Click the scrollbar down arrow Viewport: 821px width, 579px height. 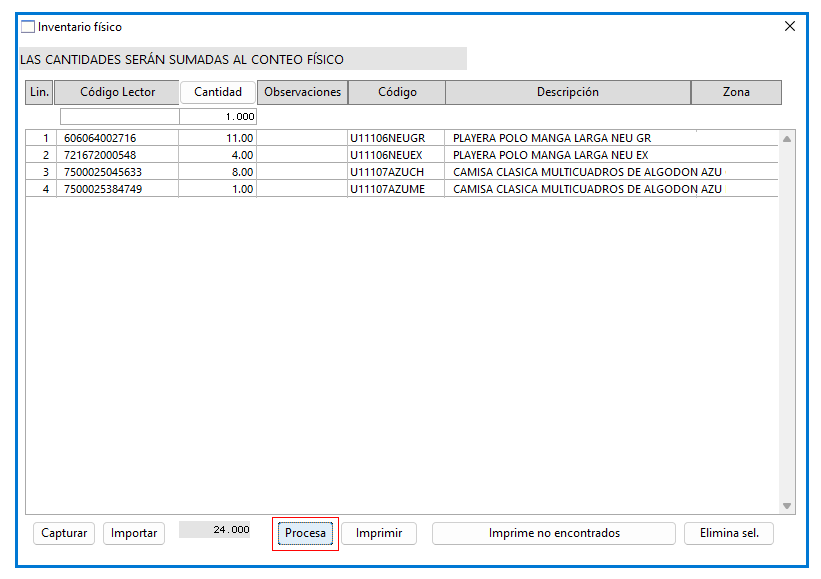[786, 506]
